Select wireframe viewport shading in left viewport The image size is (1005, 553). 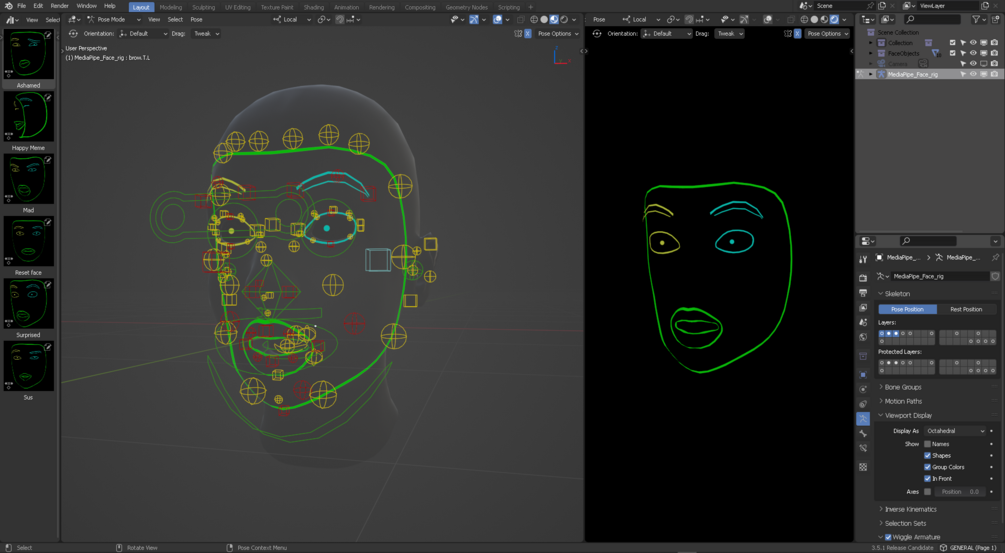point(534,19)
